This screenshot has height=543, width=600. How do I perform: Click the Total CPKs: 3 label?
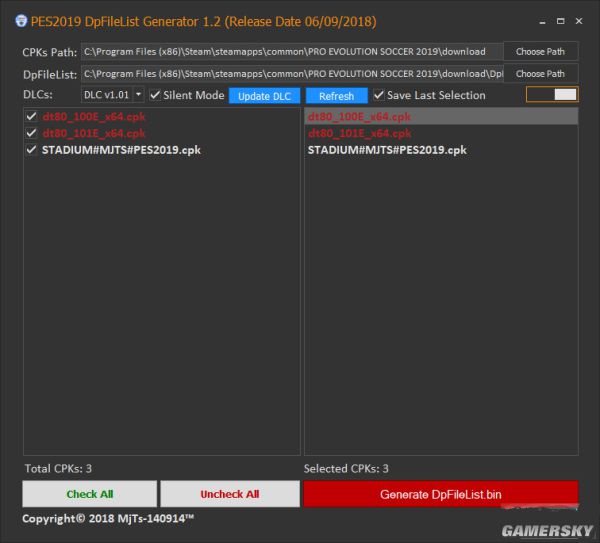click(58, 469)
